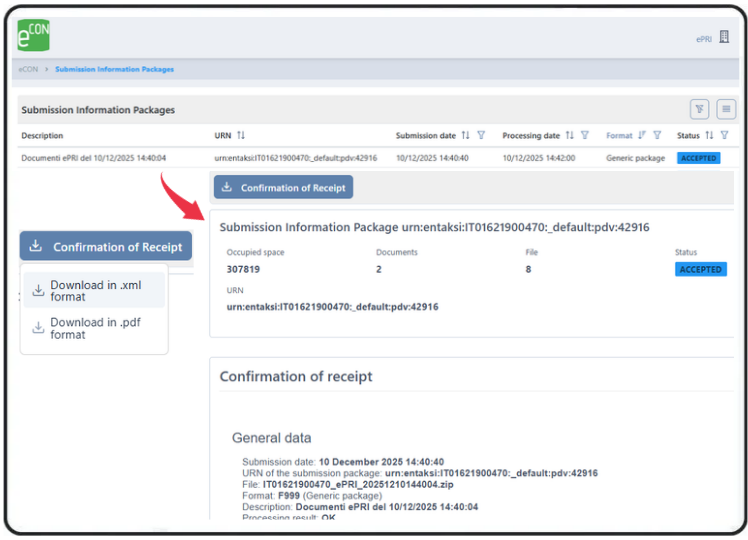Open the list menu icon button

pyautogui.click(x=726, y=109)
